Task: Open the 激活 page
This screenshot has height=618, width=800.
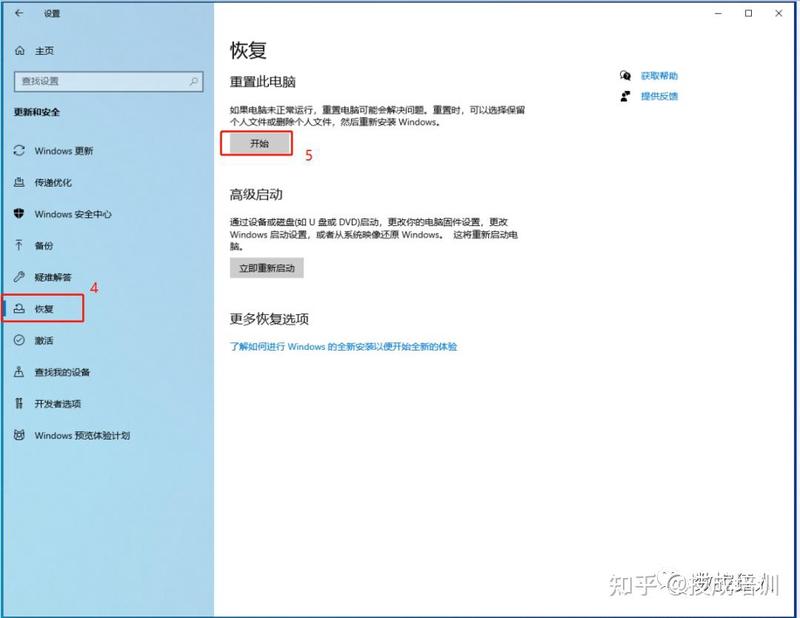Action: coord(44,340)
